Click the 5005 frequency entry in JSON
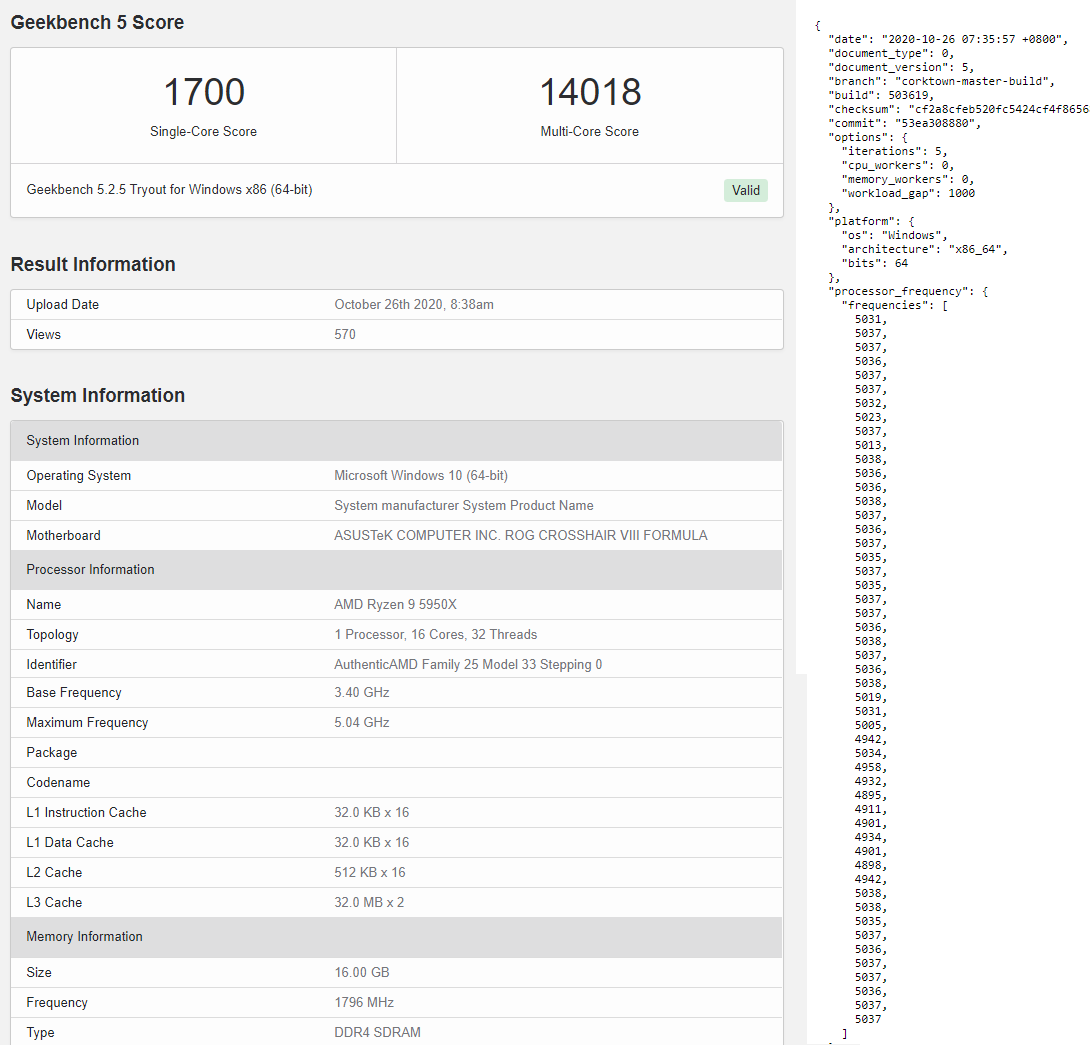The image size is (1090, 1045). [x=871, y=725]
